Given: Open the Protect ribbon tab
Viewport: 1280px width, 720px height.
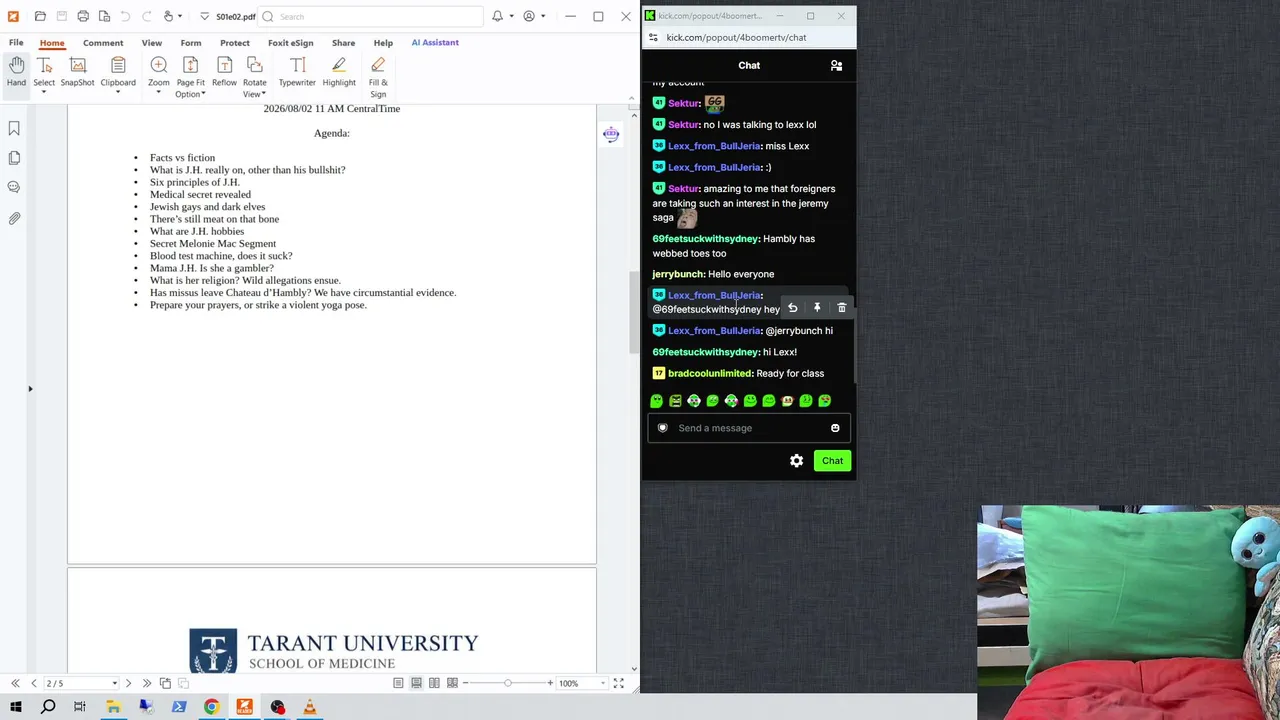Looking at the screenshot, I should [x=234, y=43].
